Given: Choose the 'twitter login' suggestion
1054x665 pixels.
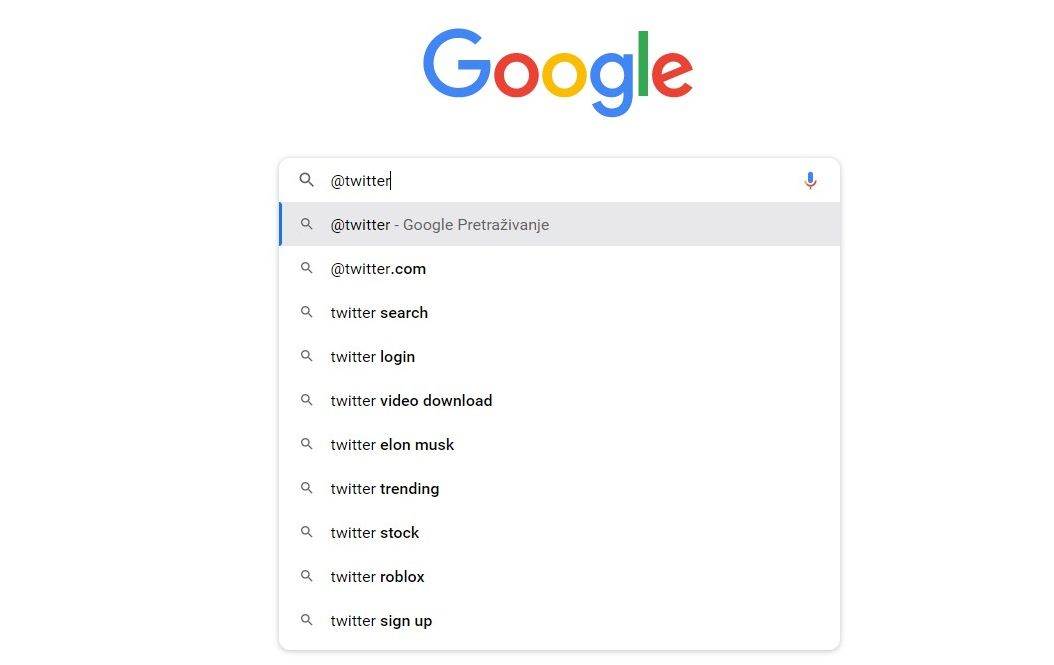Looking at the screenshot, I should pyautogui.click(x=373, y=356).
